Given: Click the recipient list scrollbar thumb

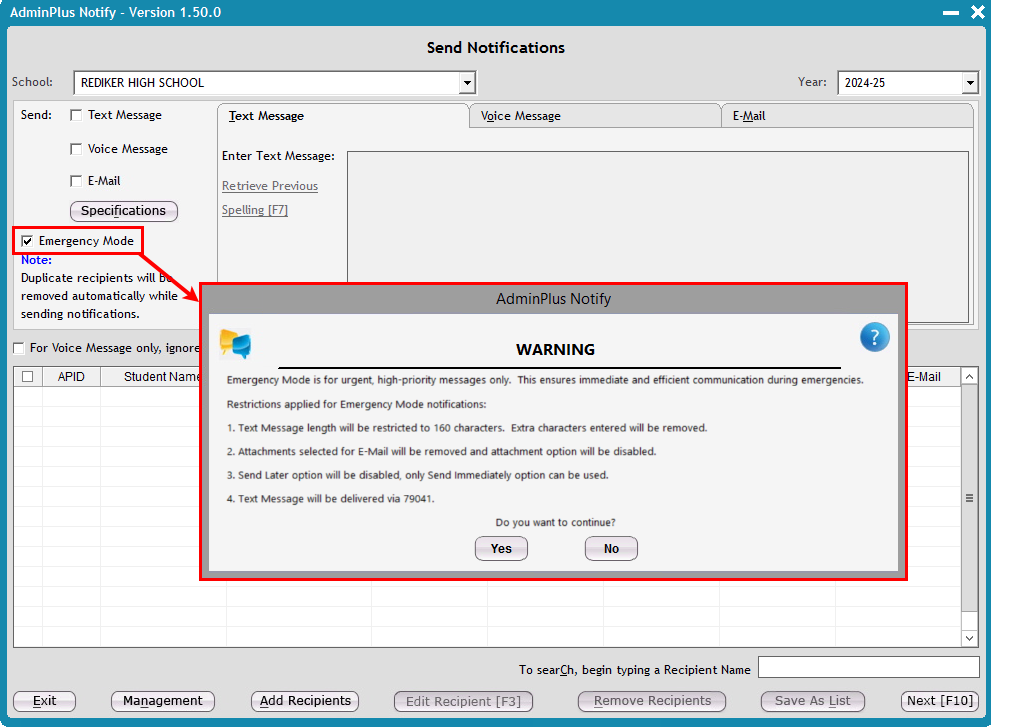Looking at the screenshot, I should (x=969, y=498).
